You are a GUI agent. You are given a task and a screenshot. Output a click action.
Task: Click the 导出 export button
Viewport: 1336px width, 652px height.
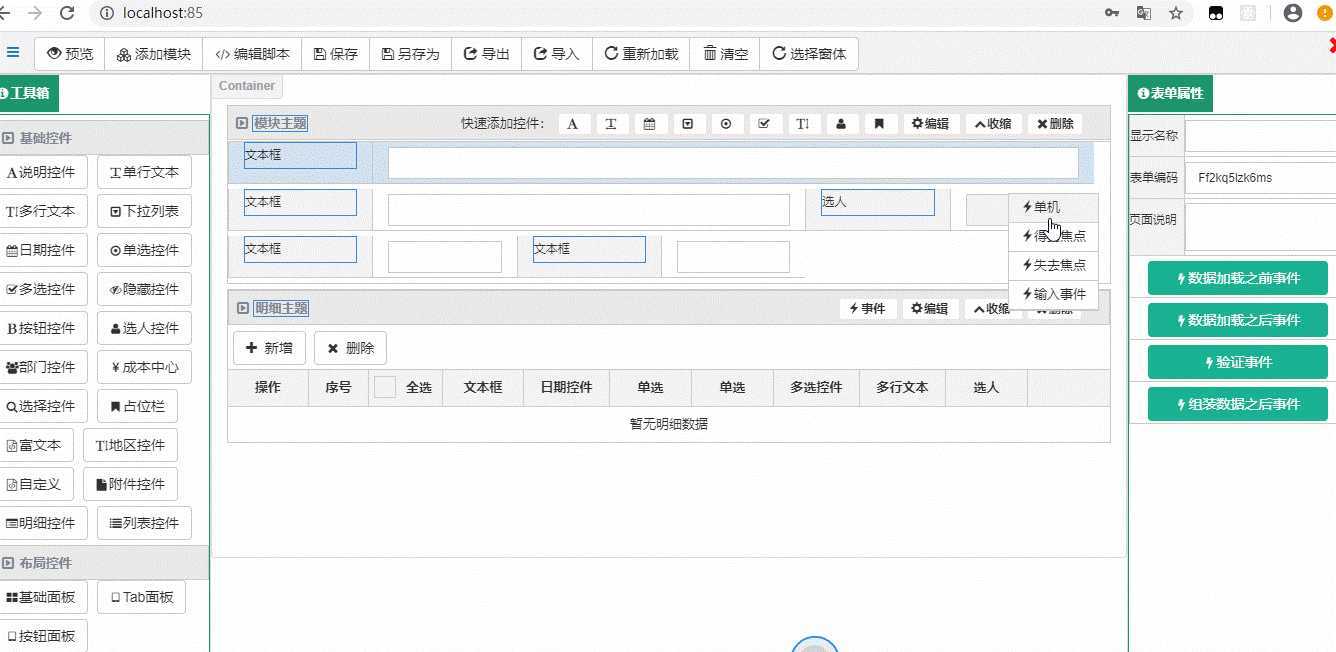pos(486,54)
